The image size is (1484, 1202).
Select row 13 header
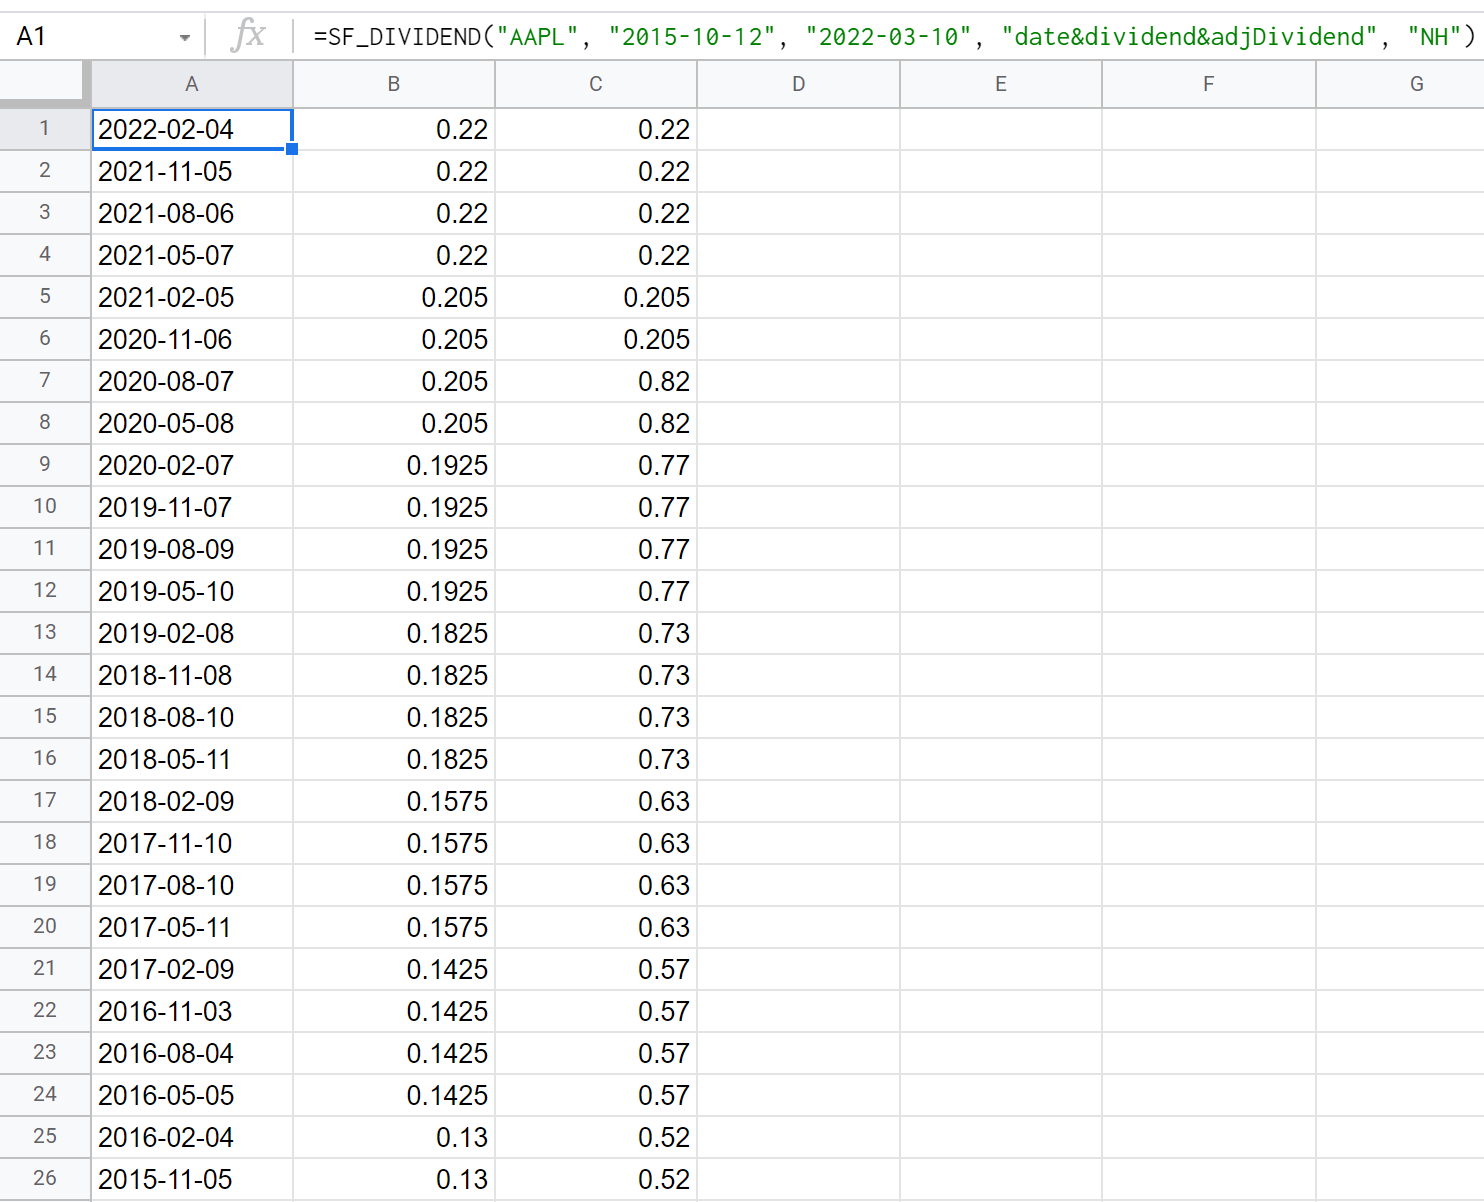point(45,633)
